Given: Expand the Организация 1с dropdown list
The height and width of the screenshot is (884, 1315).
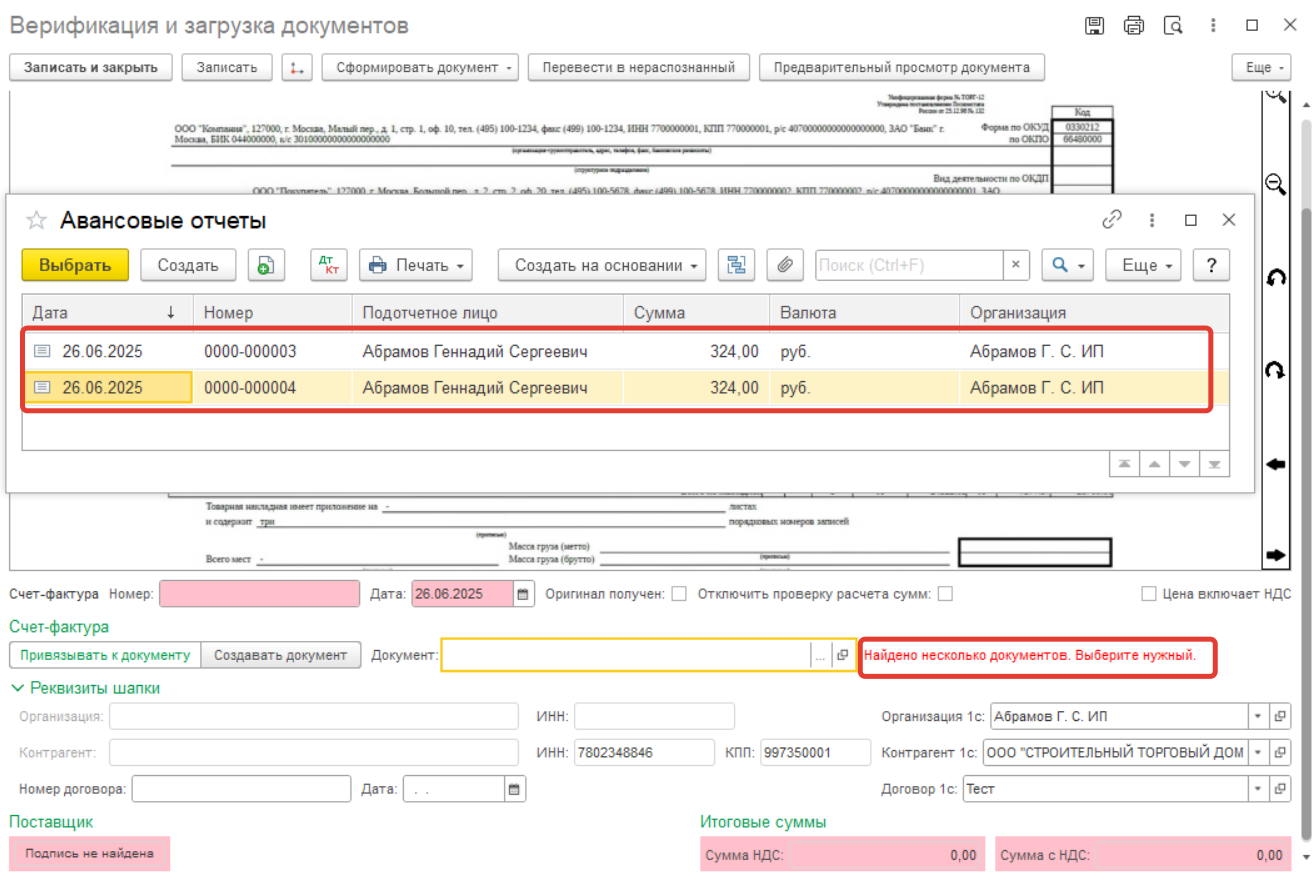Looking at the screenshot, I should click(x=1257, y=717).
